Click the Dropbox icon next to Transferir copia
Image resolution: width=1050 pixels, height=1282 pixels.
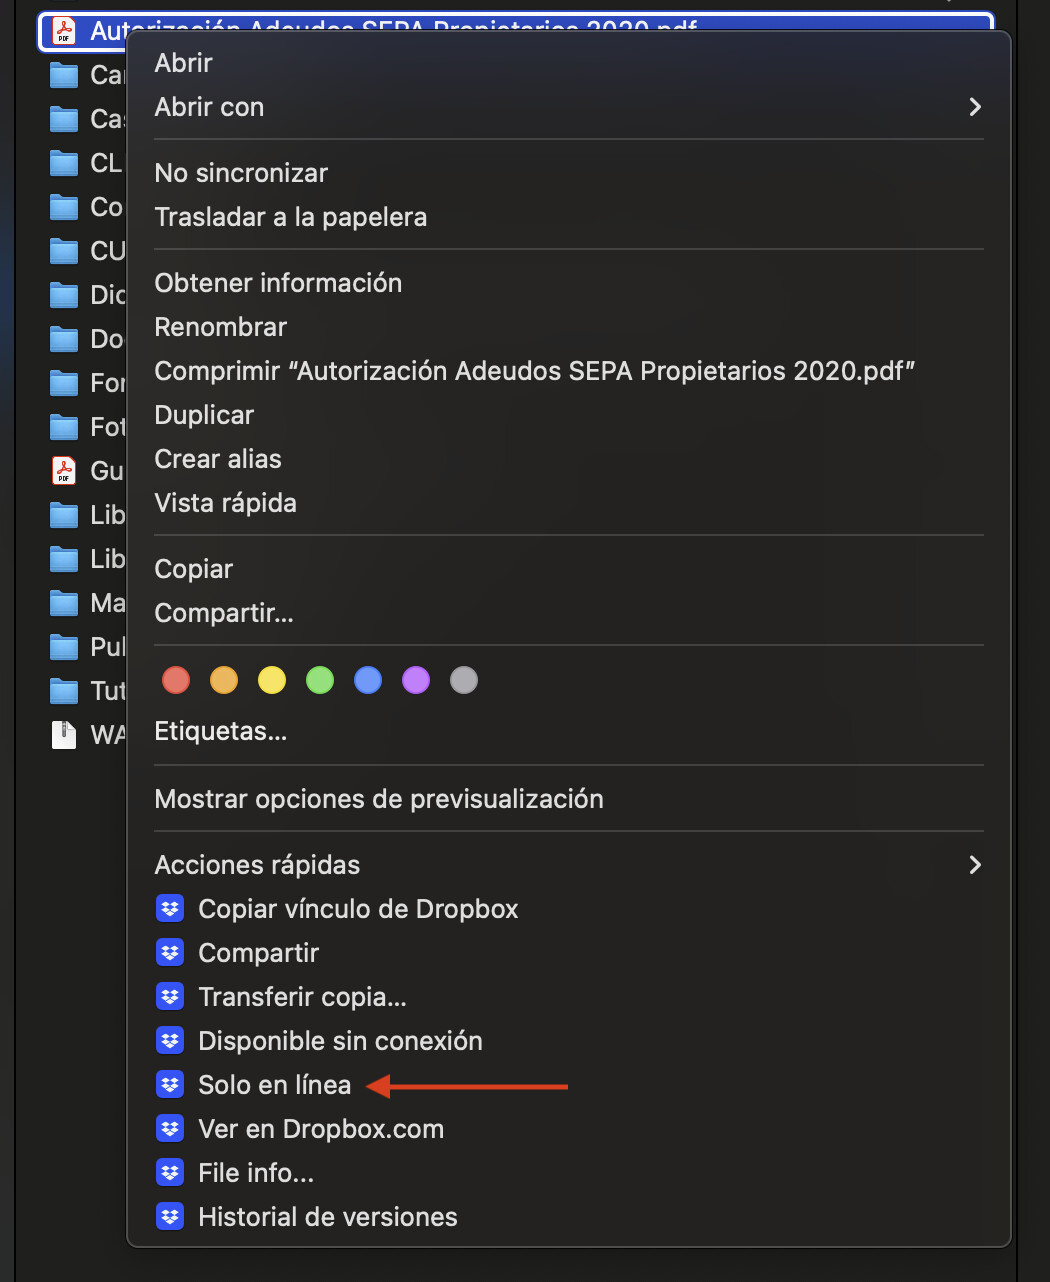[170, 997]
